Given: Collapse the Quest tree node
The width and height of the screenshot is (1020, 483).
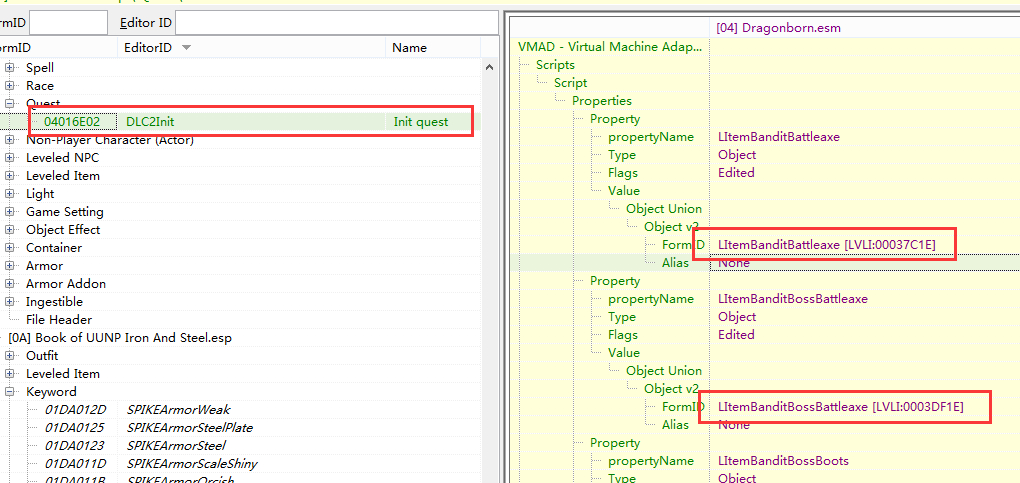Looking at the screenshot, I should pos(10,104).
